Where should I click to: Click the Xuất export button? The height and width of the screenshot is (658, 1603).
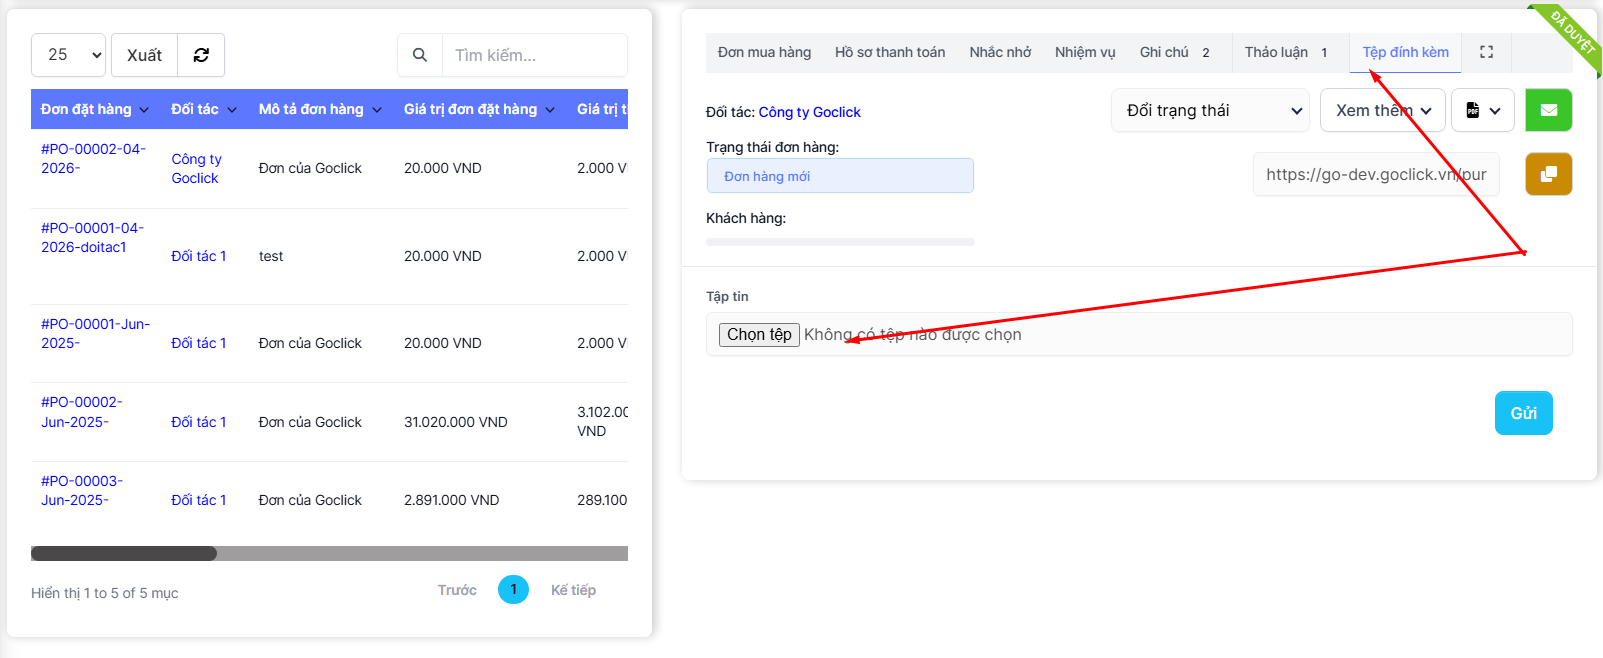[x=144, y=55]
